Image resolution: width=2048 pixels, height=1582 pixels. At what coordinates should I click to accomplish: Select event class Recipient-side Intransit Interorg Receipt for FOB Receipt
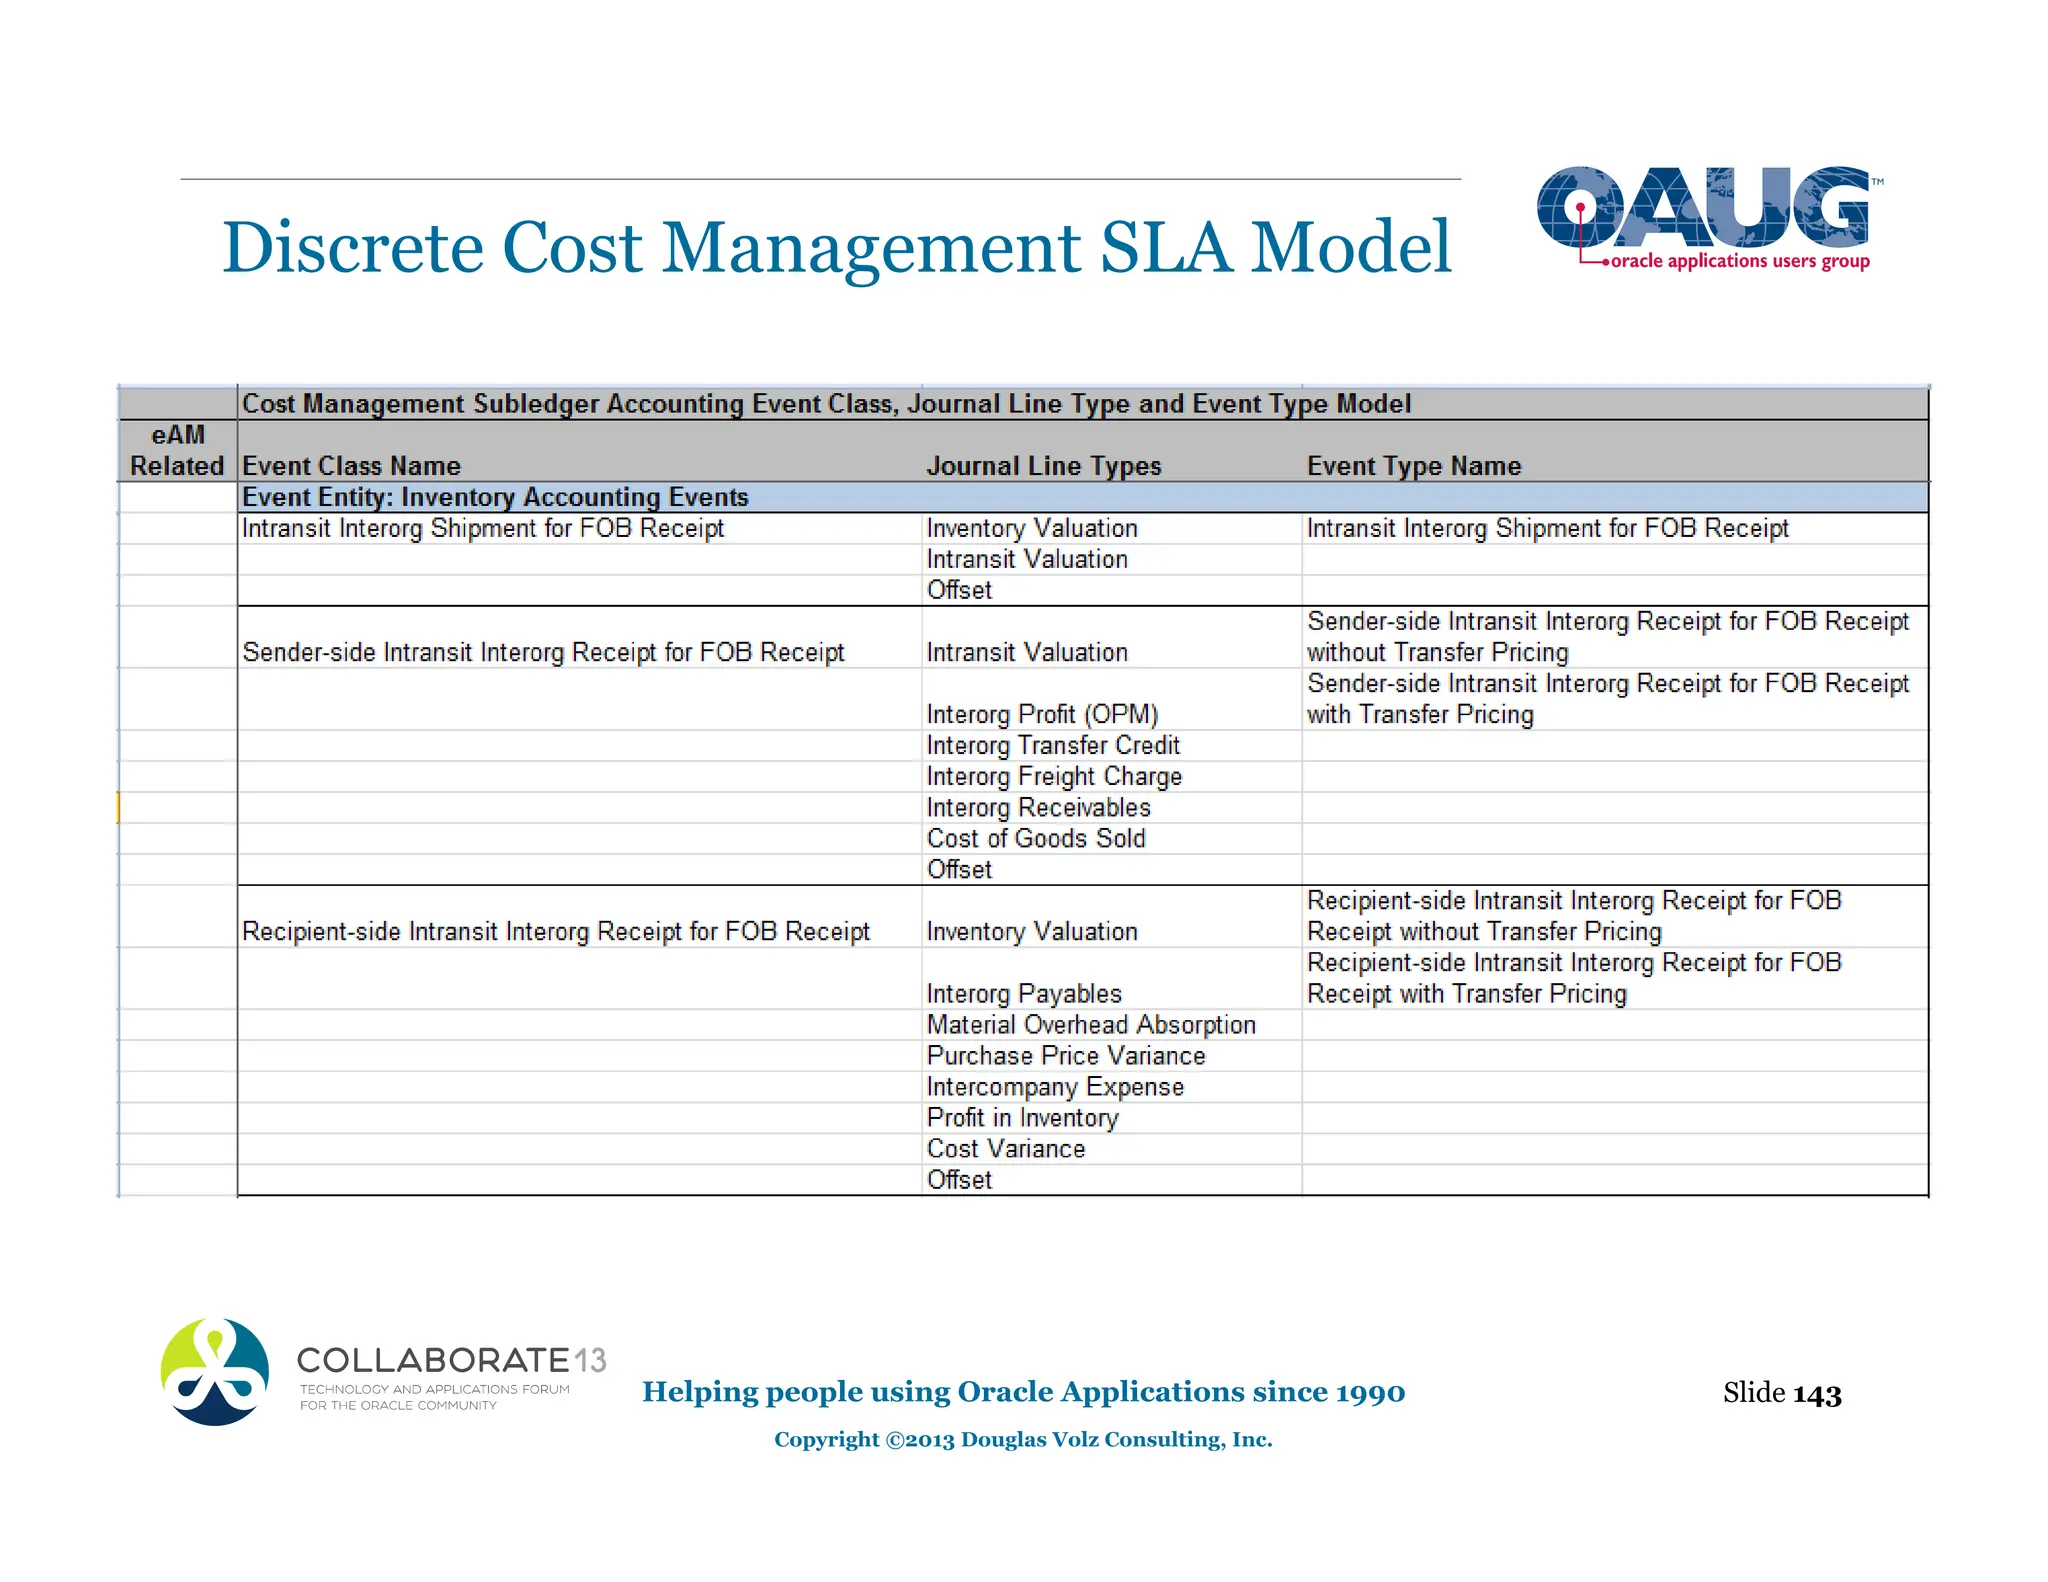click(556, 931)
